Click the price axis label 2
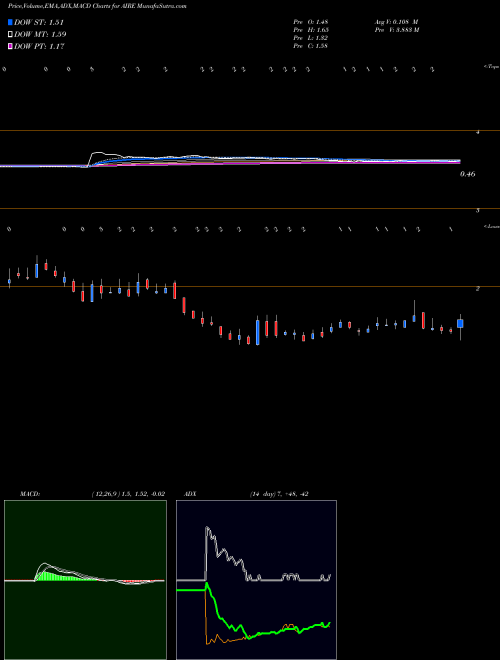The width and height of the screenshot is (500, 660). (x=478, y=288)
